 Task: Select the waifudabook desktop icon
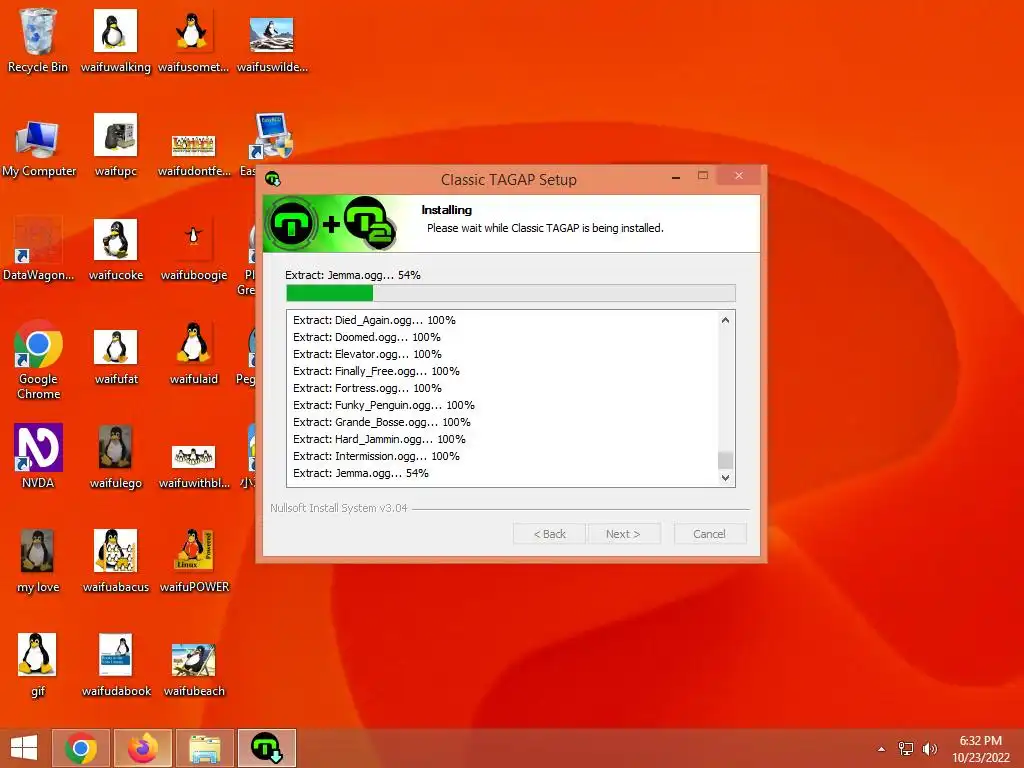(x=116, y=664)
